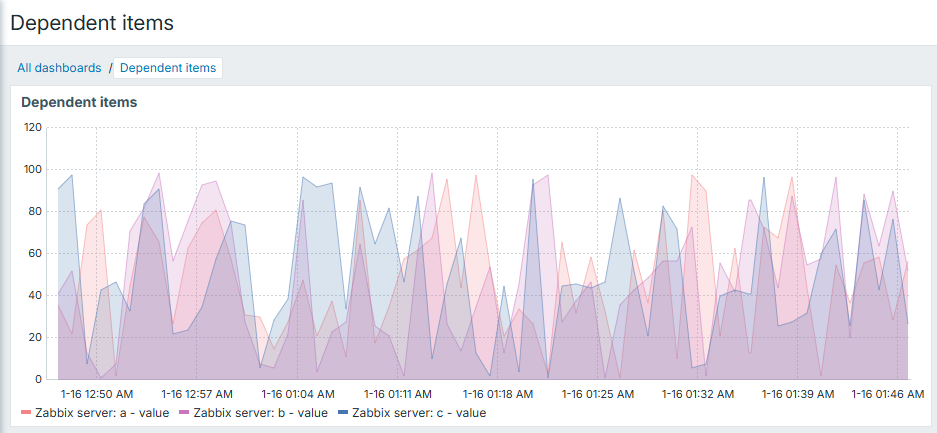This screenshot has width=937, height=433.
Task: Click the 1-16 01:46 AM time label
Action: 887,395
